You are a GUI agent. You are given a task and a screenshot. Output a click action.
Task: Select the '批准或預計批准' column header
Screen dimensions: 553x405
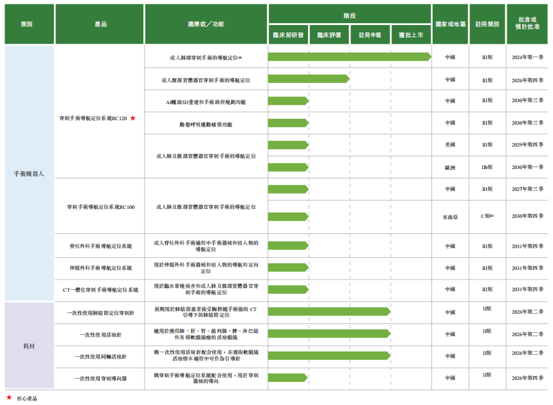pyautogui.click(x=527, y=24)
